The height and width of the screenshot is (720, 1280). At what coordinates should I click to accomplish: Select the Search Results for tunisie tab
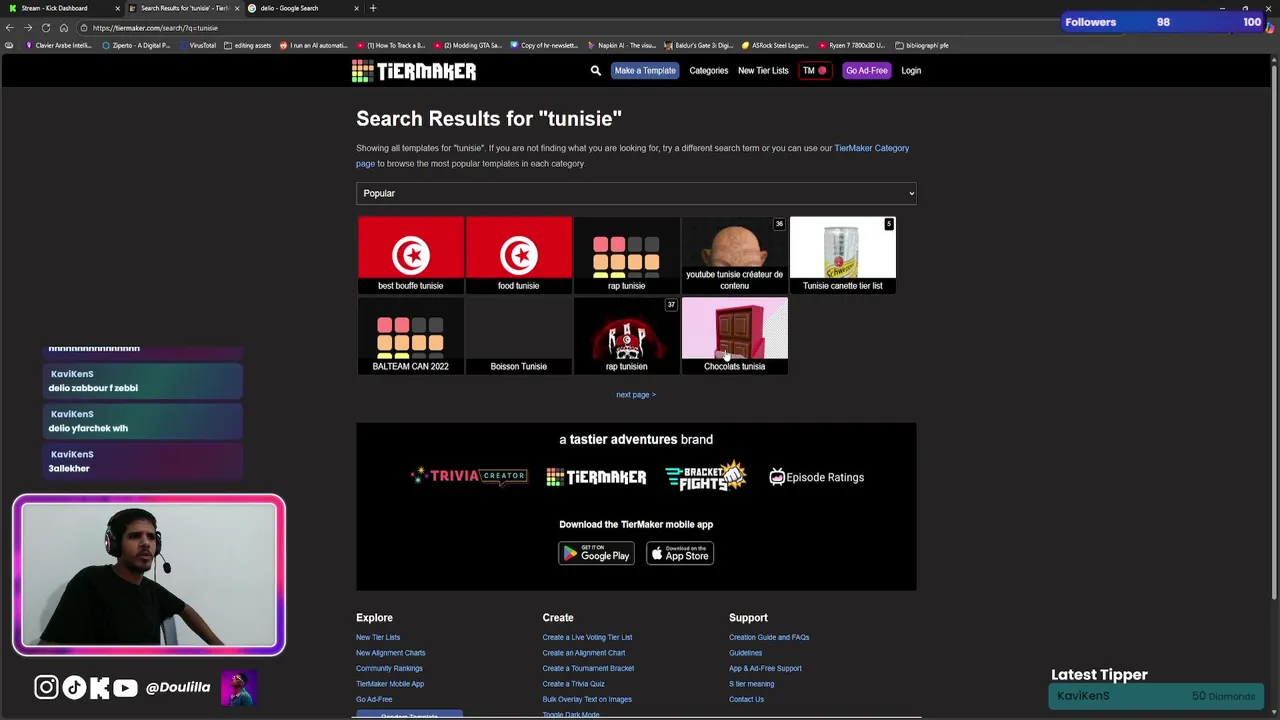click(184, 8)
